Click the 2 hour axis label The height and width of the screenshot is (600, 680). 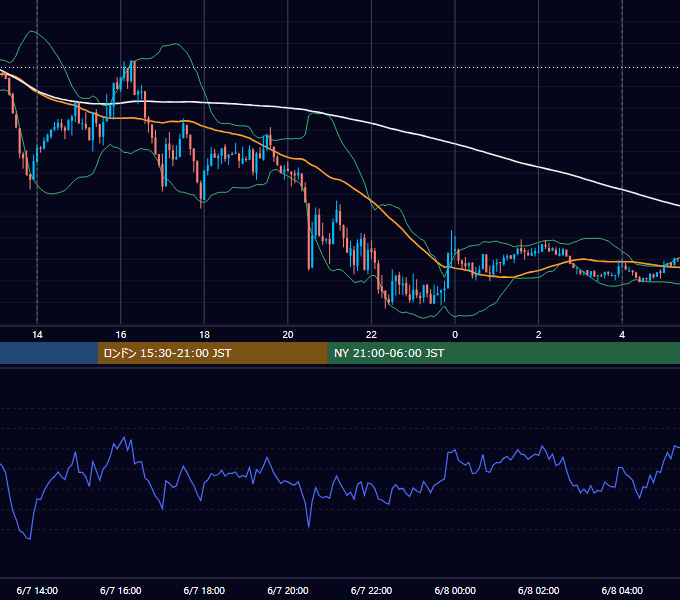coord(539,335)
